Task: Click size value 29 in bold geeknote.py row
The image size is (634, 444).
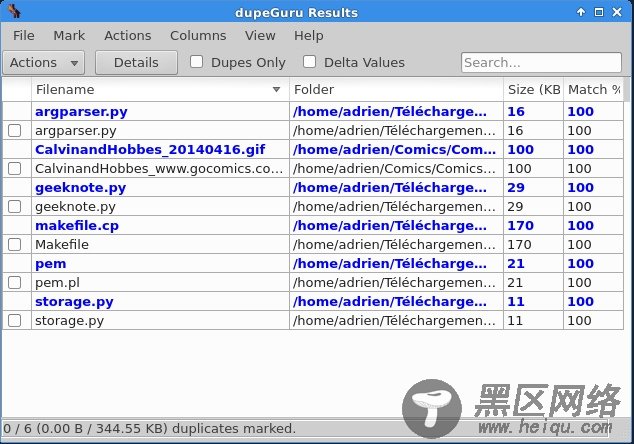Action: click(x=516, y=188)
